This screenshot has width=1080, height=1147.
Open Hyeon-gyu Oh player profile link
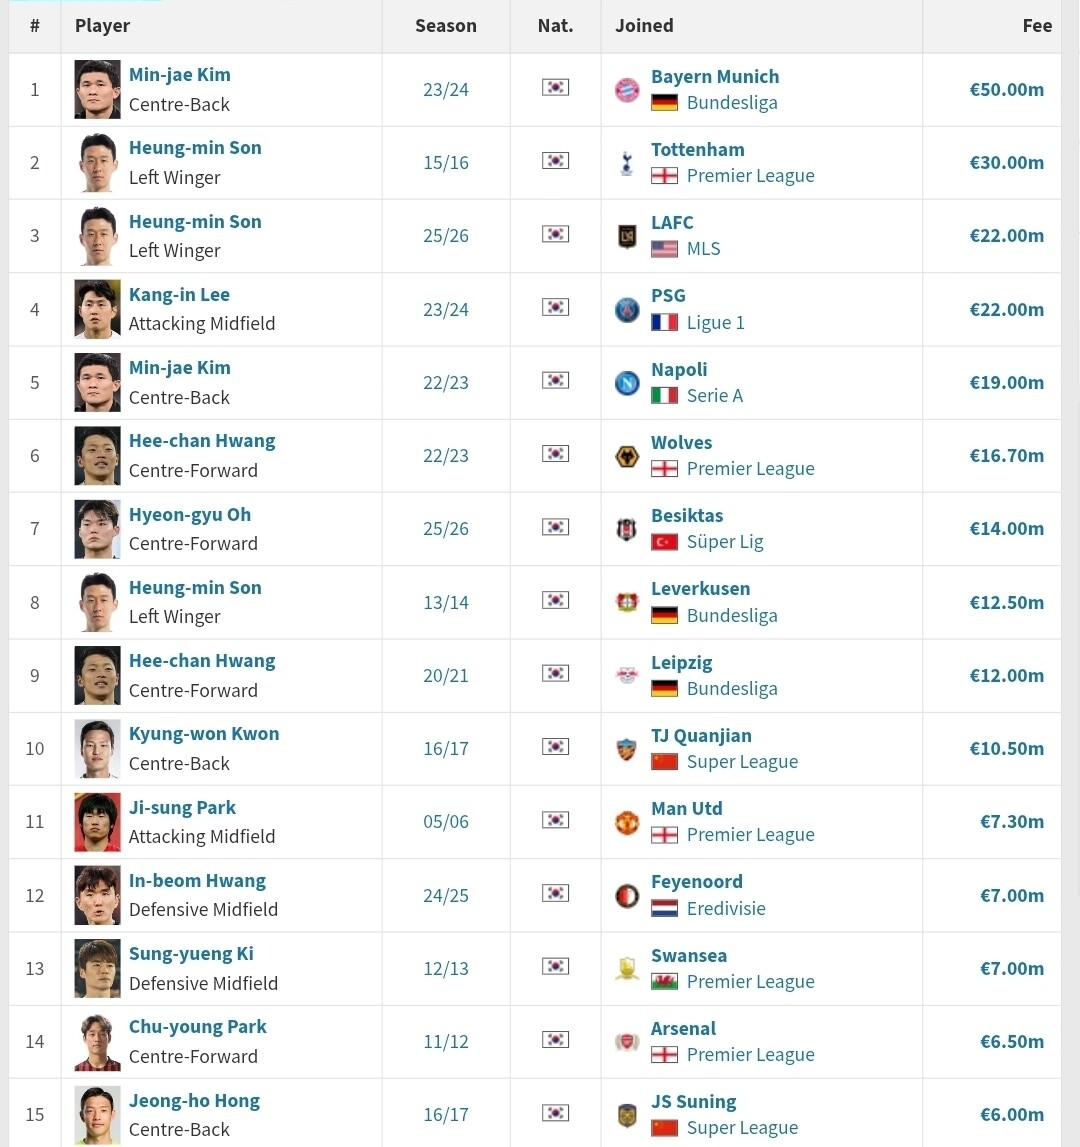pyautogui.click(x=190, y=515)
